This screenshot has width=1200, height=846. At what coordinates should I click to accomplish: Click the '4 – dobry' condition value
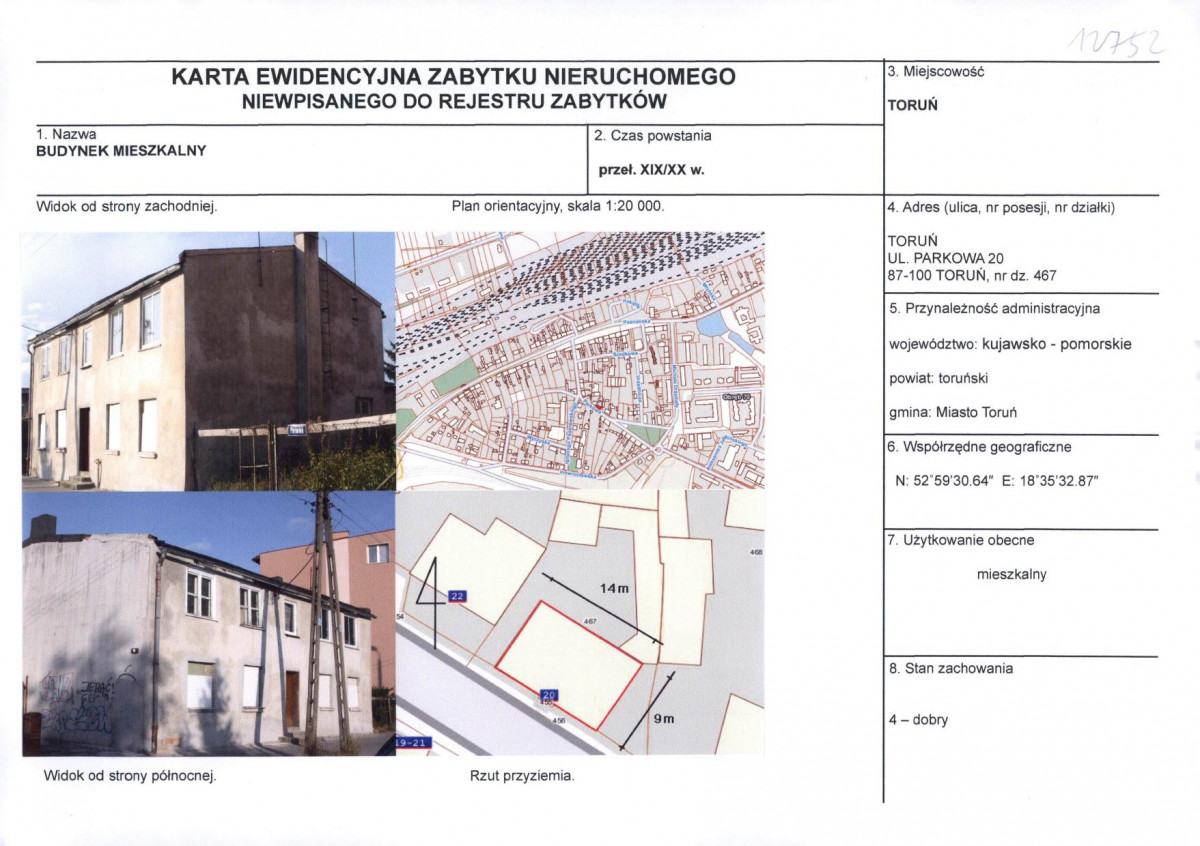point(918,720)
